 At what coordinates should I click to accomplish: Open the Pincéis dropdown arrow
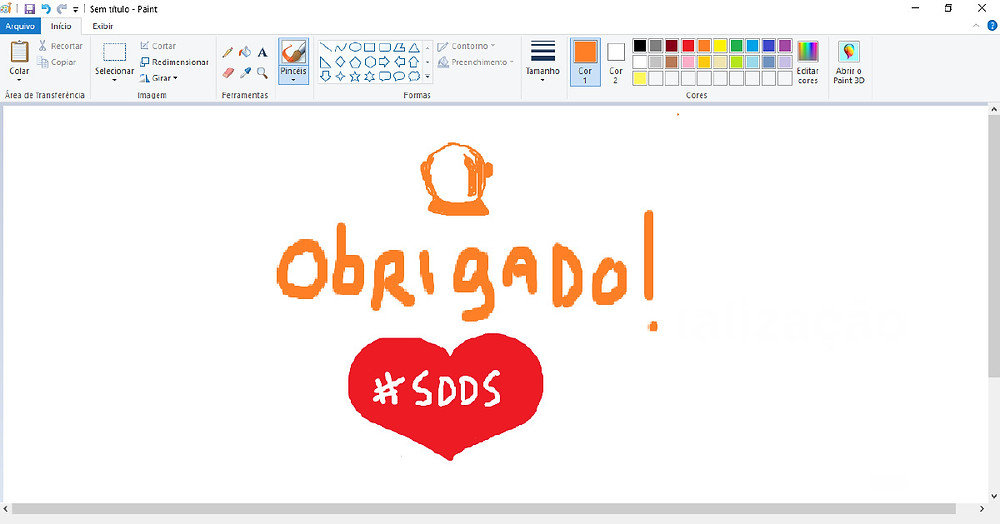(x=293, y=80)
